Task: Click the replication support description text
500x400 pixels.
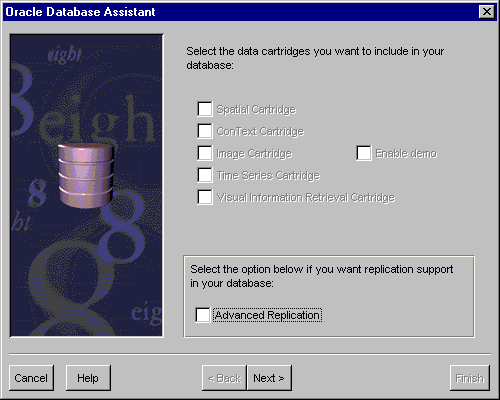Action: 321,276
